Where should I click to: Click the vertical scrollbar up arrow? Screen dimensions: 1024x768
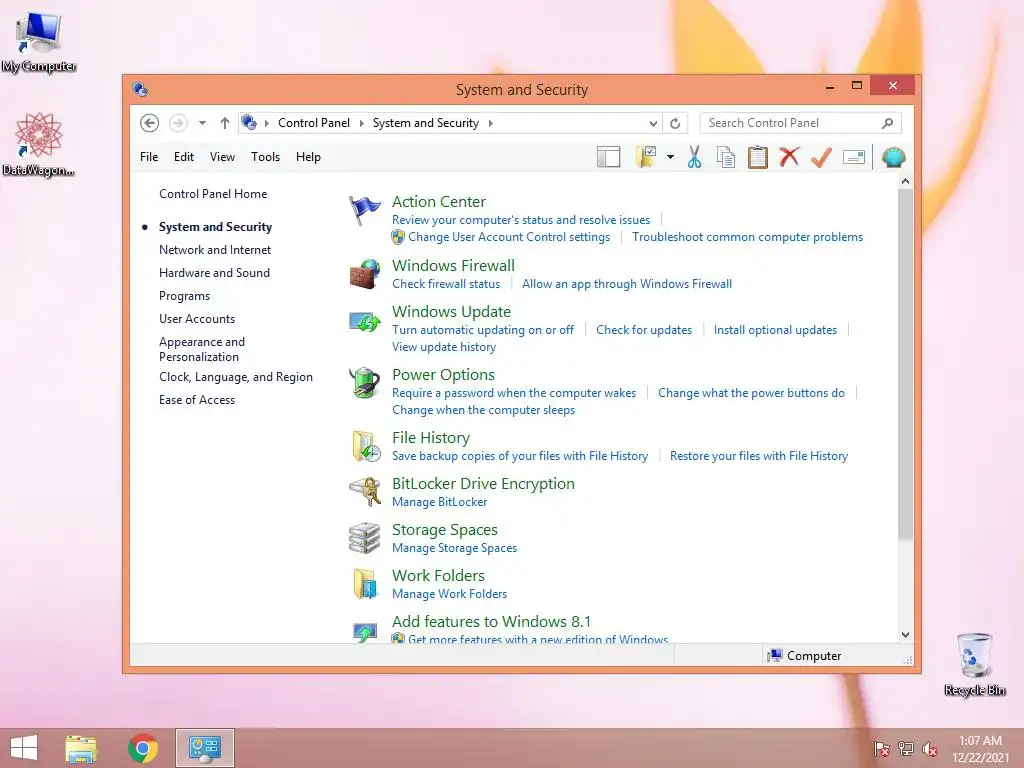(x=905, y=181)
